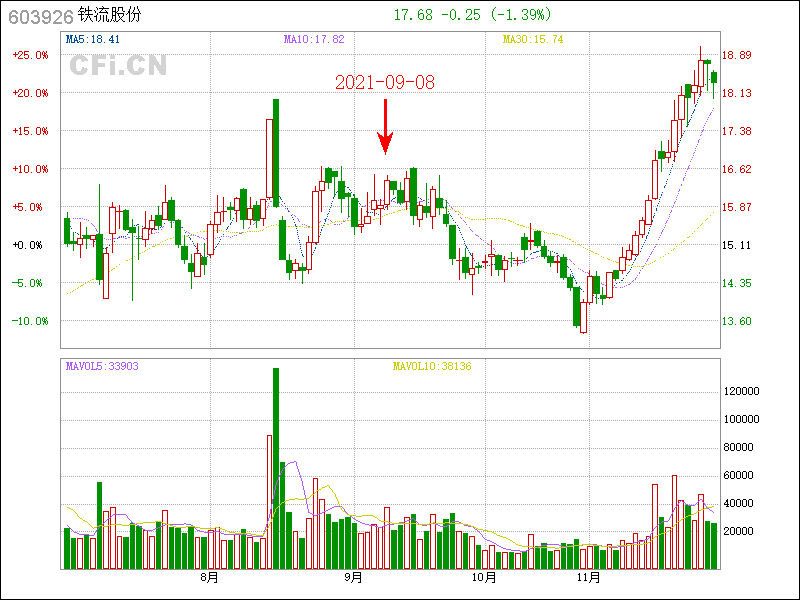Click the +25.0% percent axis label
800x600 pixels.
pyautogui.click(x=30, y=55)
